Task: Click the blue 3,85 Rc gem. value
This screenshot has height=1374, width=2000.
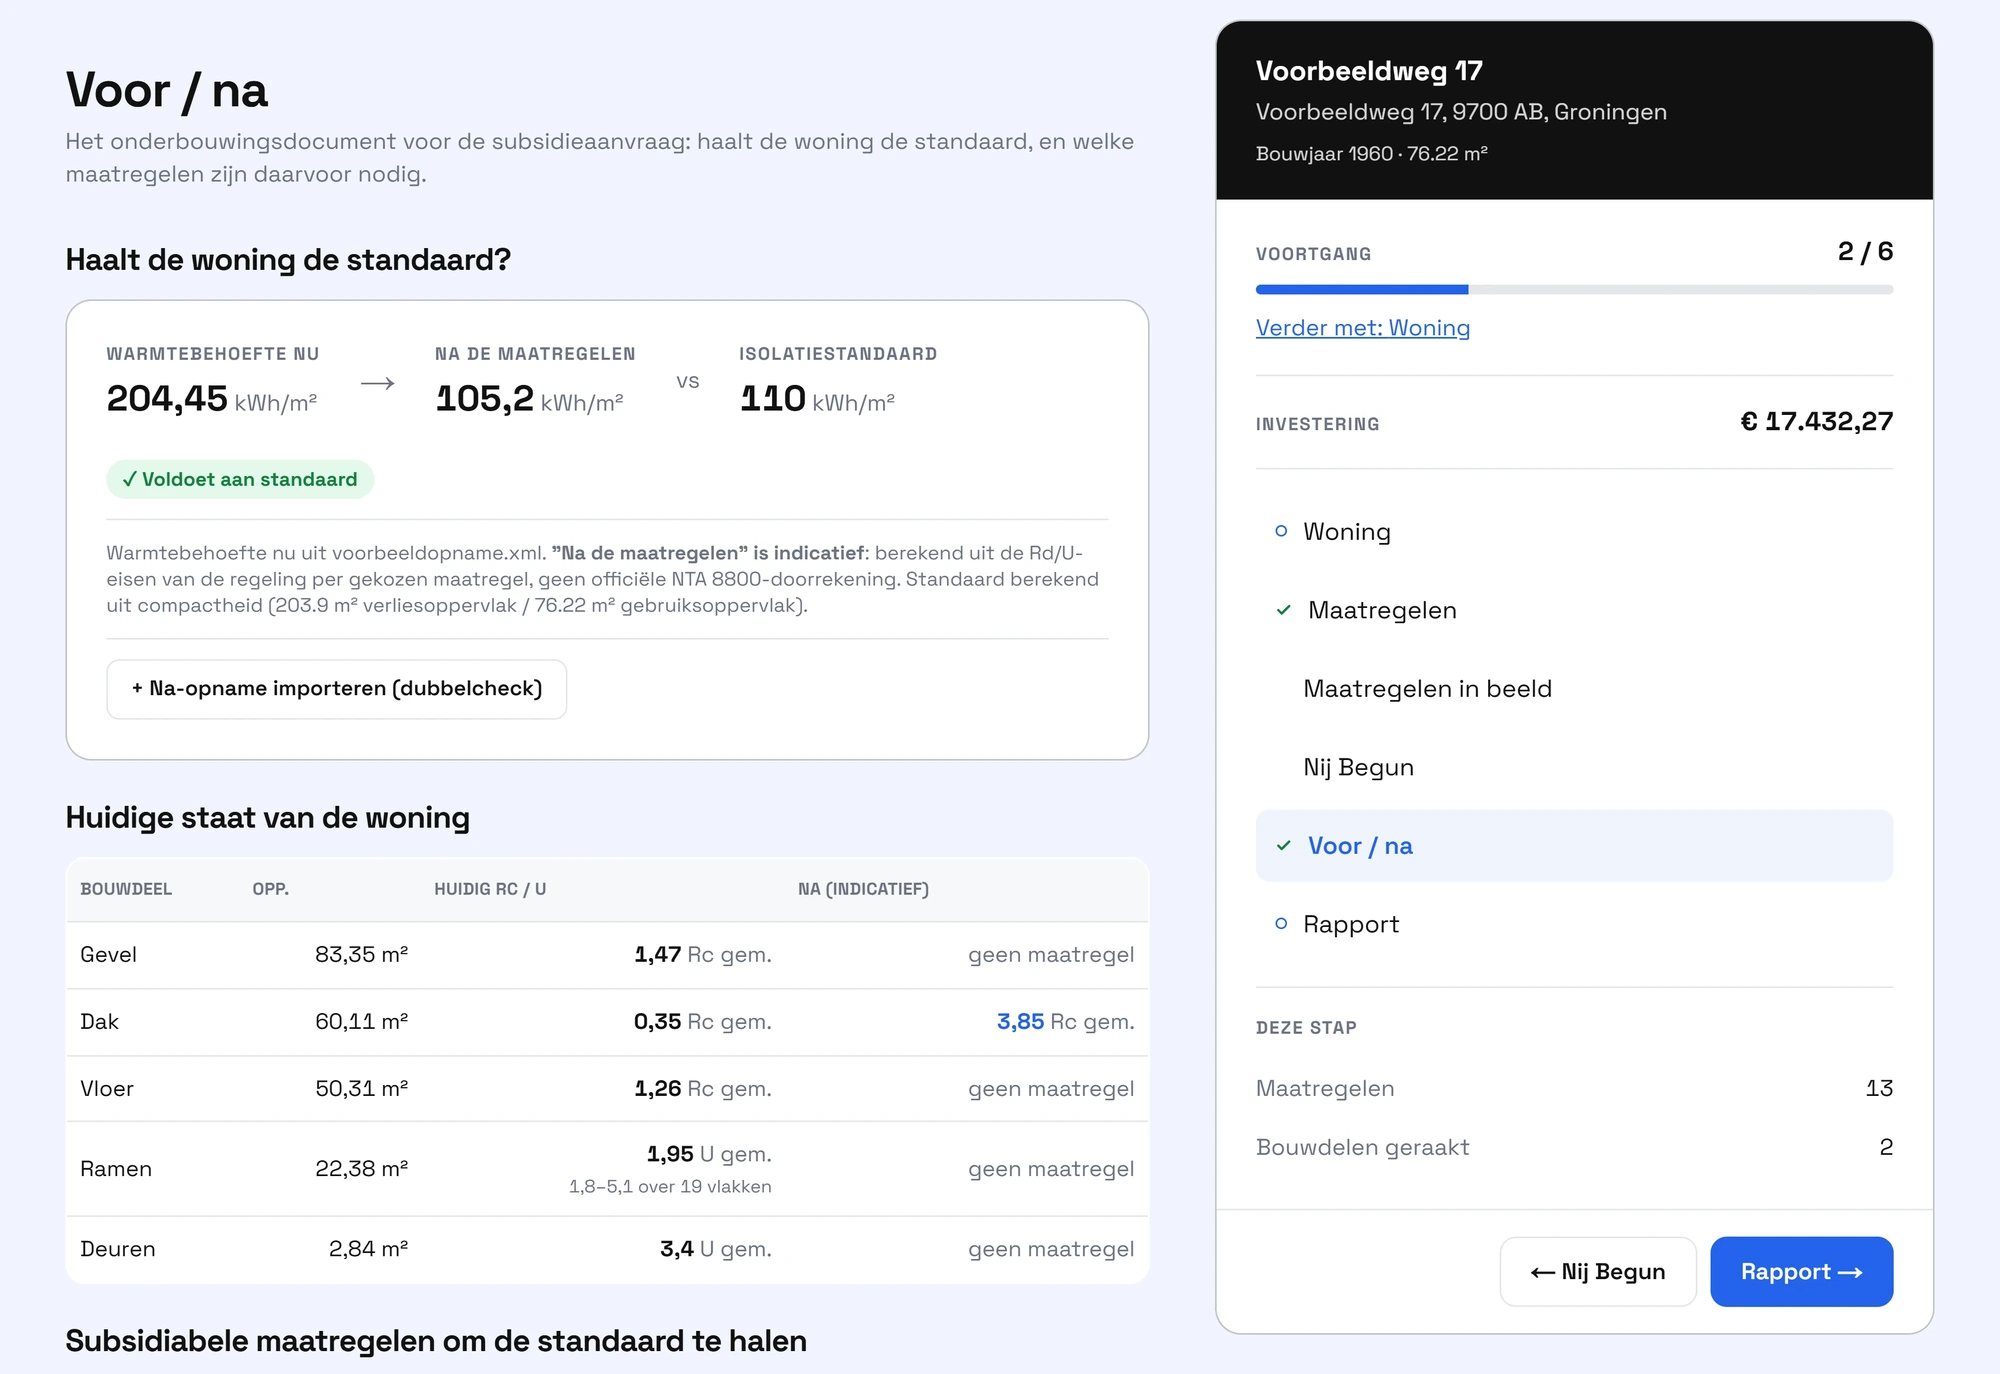Action: tap(1065, 1022)
